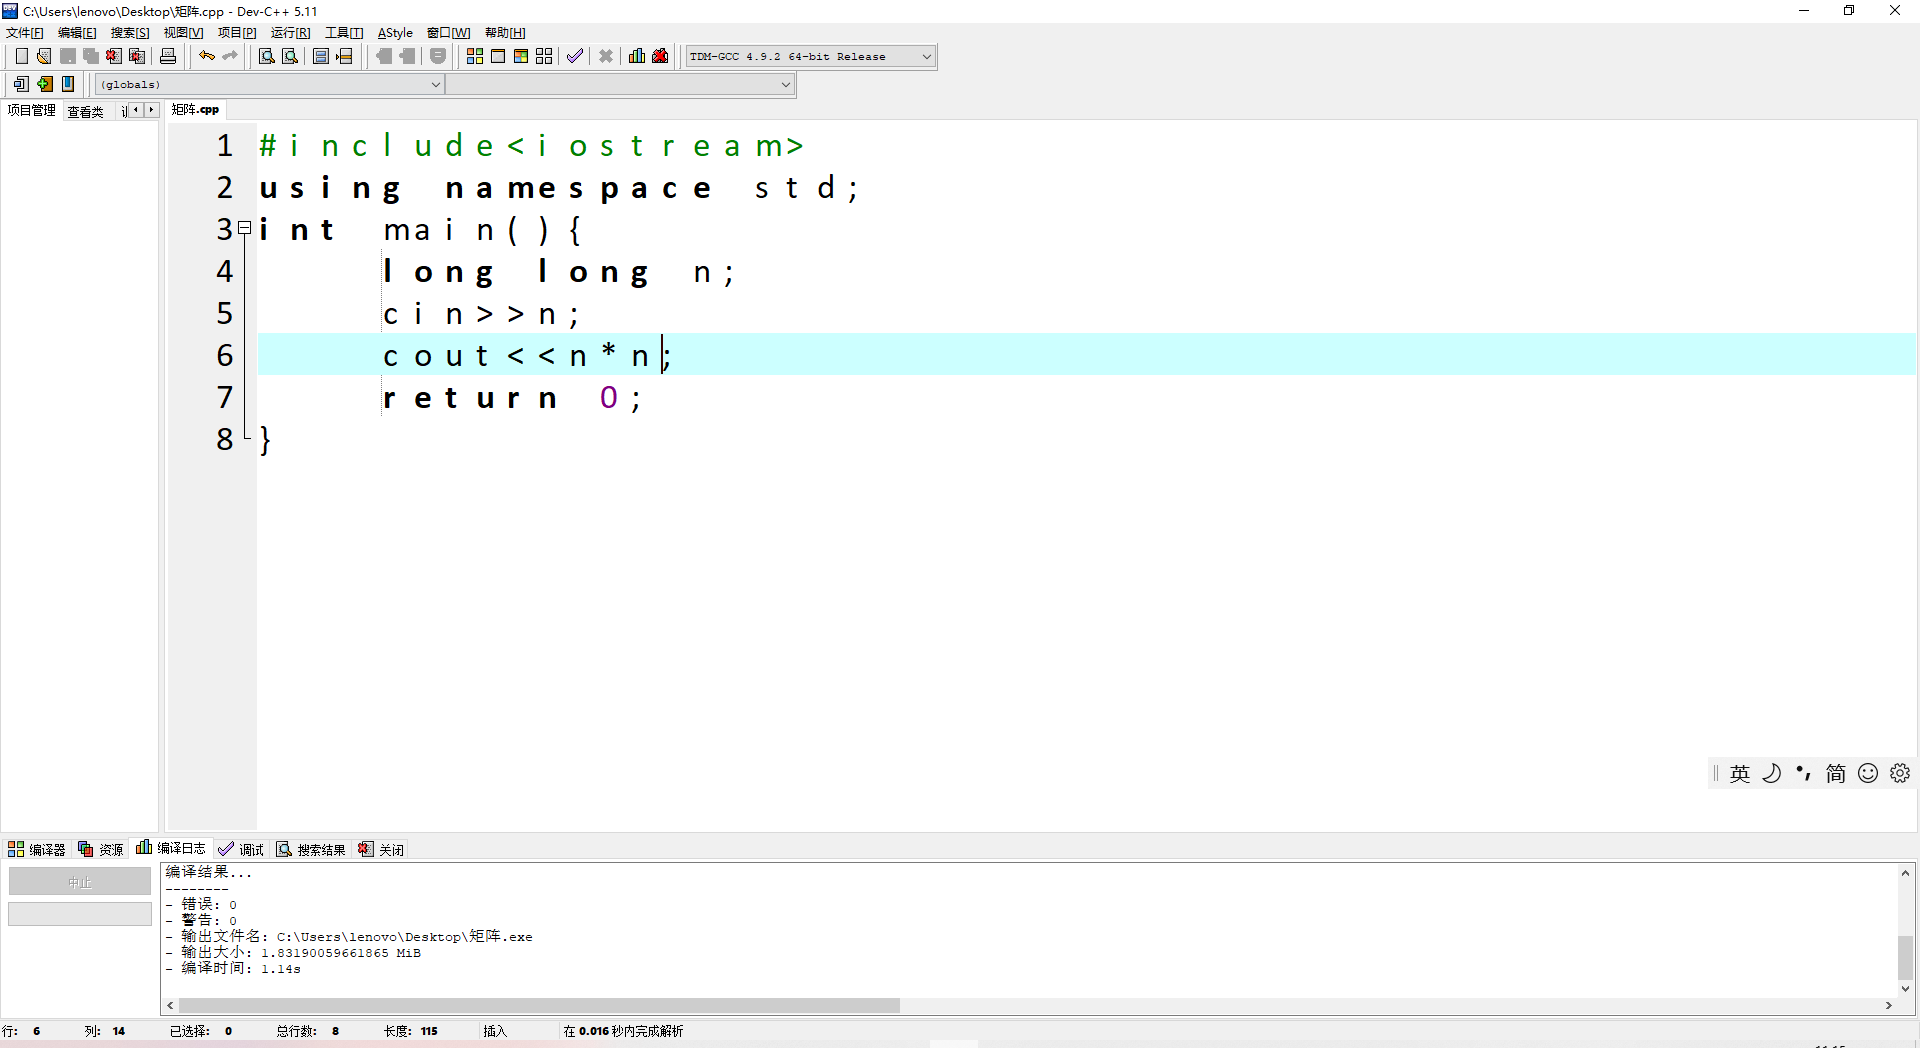
Task: Open the 搜索[S] menu
Action: [x=130, y=33]
